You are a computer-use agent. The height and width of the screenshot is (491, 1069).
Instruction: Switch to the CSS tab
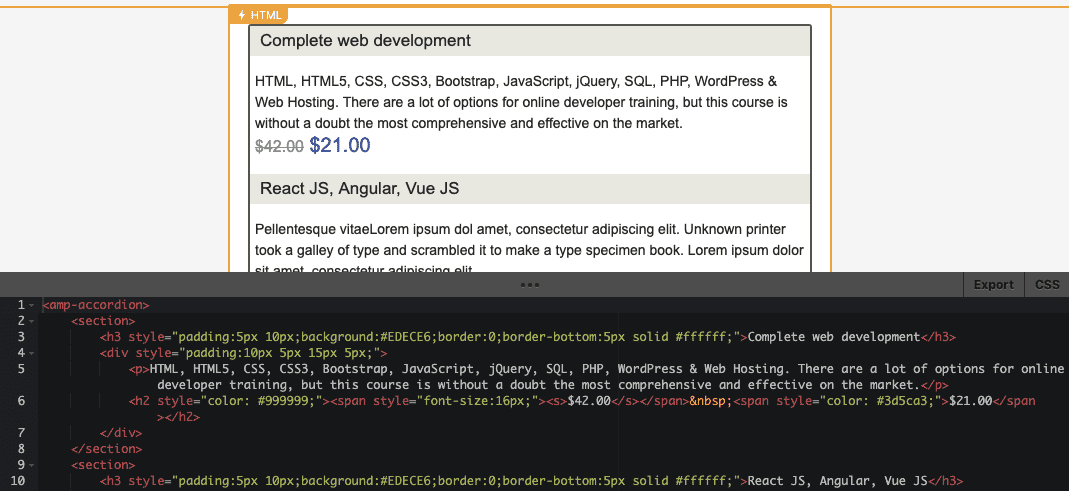1047,285
